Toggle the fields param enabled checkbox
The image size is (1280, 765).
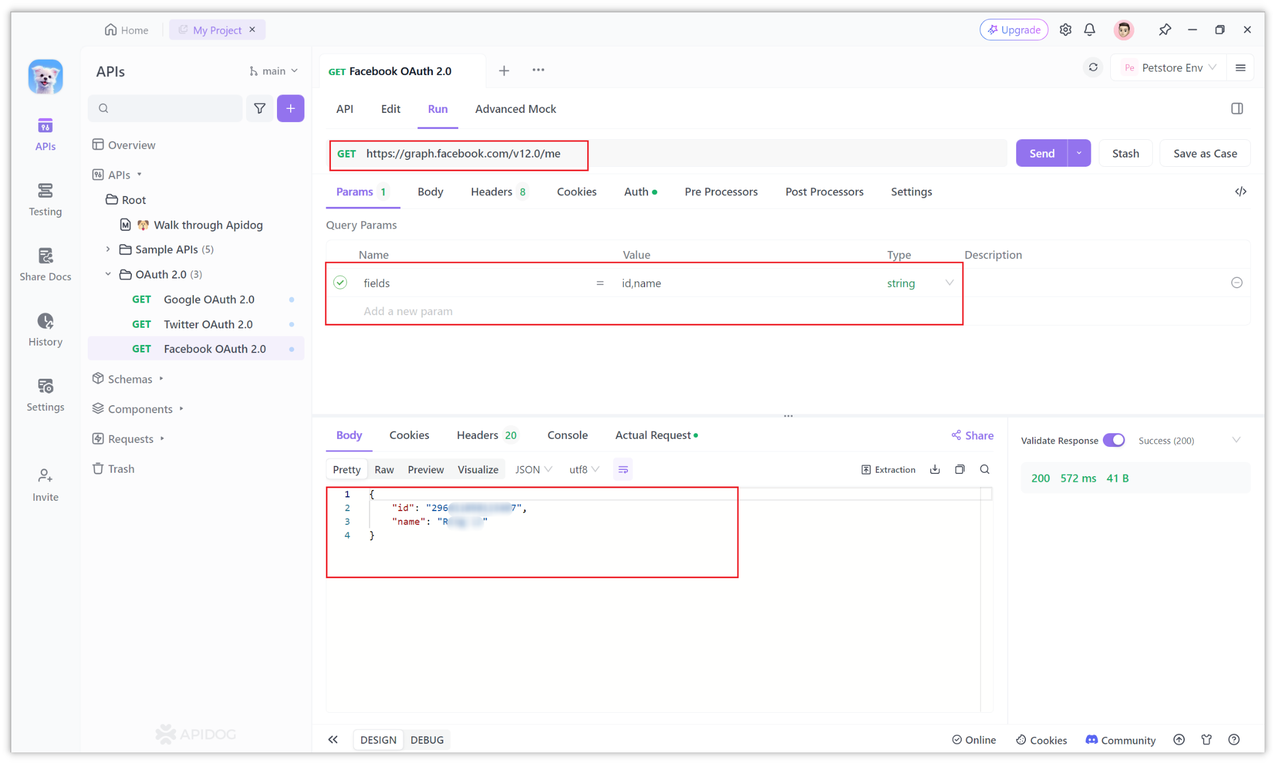(x=341, y=283)
